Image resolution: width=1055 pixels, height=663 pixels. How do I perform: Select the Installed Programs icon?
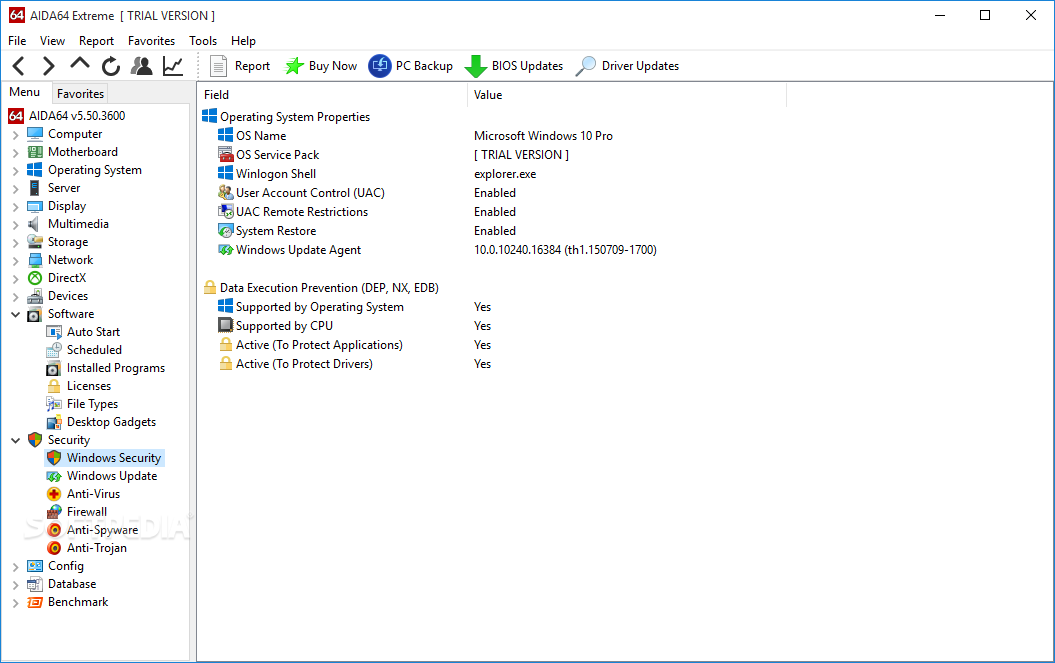[54, 368]
